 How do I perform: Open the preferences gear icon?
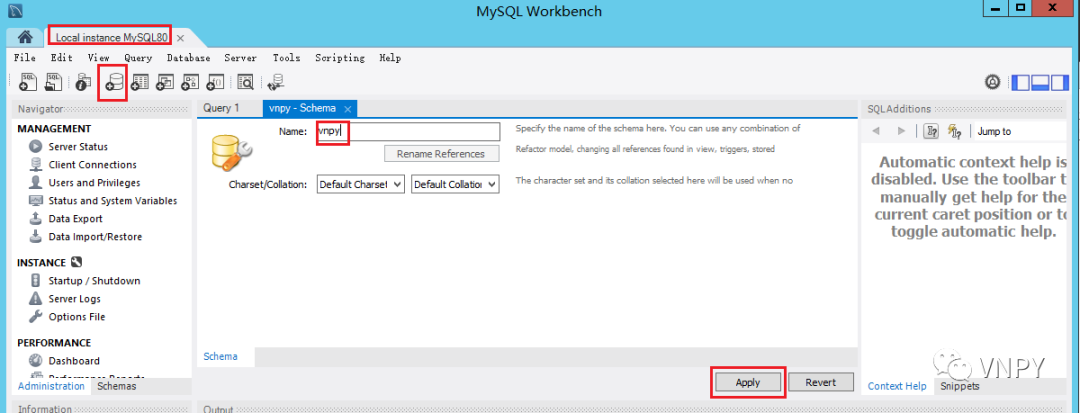point(993,82)
